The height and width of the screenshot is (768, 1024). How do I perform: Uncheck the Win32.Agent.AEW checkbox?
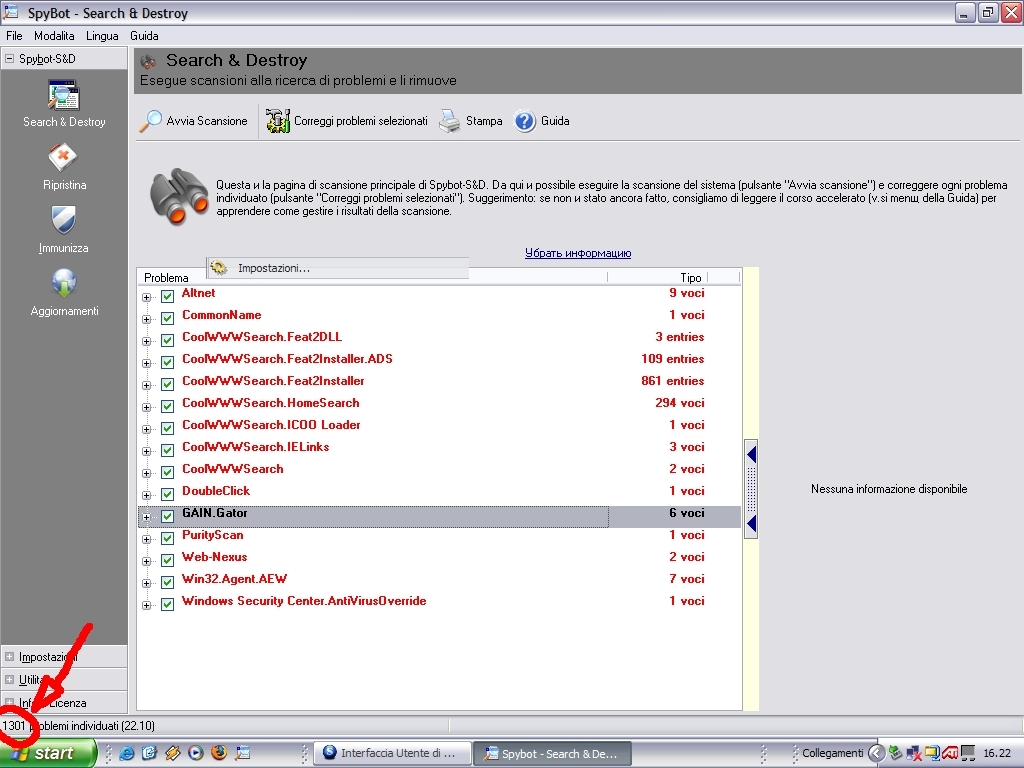[x=167, y=583]
